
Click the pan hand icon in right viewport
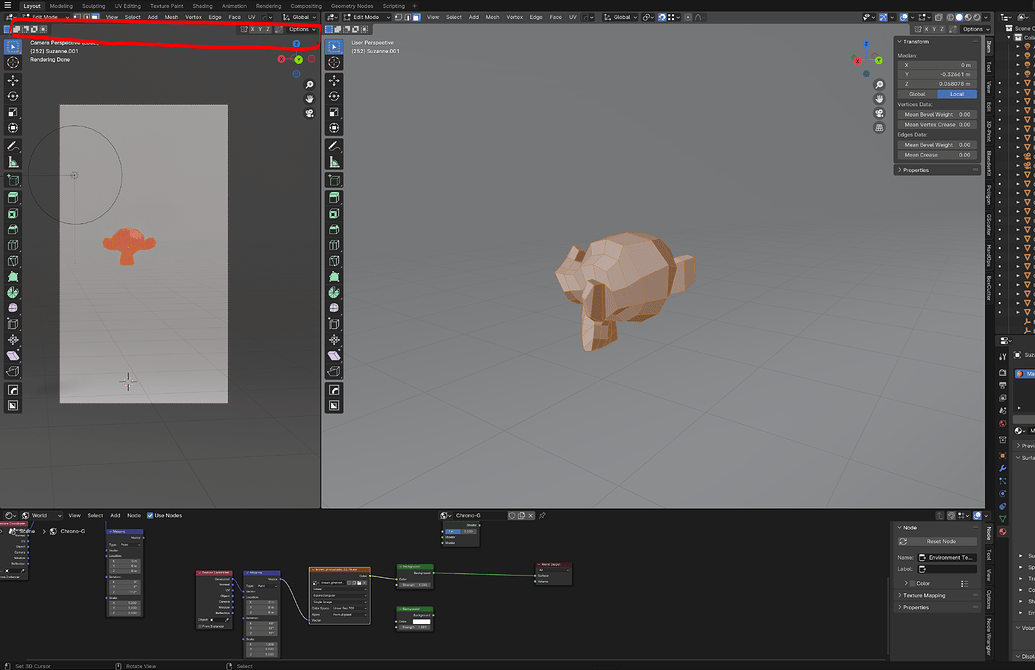tap(879, 99)
